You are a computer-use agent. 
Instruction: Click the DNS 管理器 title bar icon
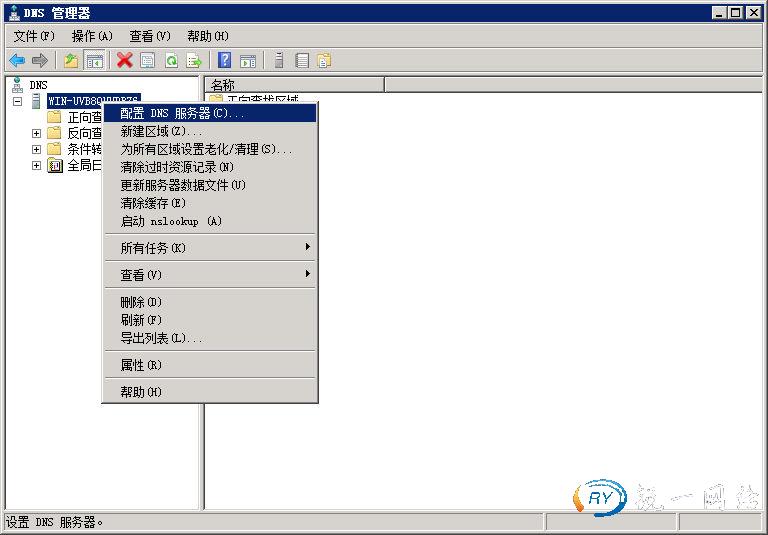point(15,13)
